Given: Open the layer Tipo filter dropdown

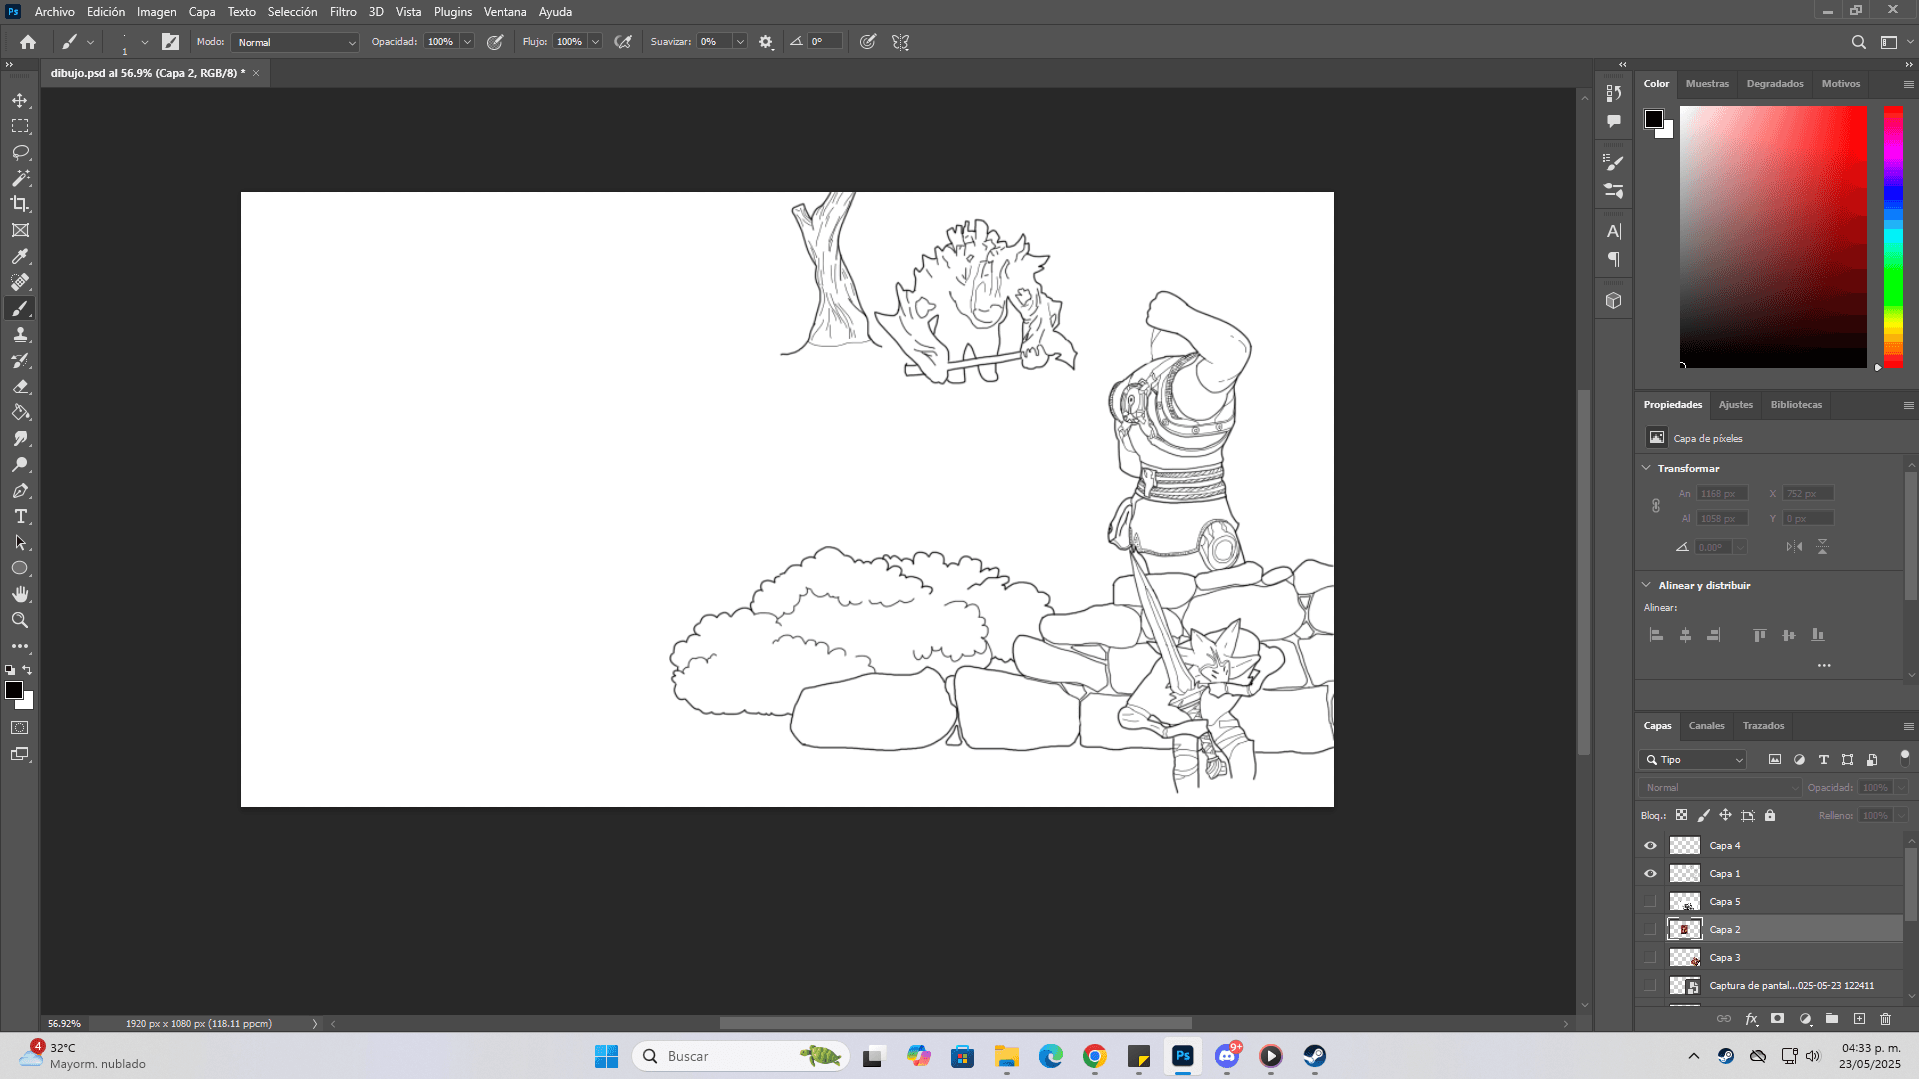Looking at the screenshot, I should [x=1693, y=760].
